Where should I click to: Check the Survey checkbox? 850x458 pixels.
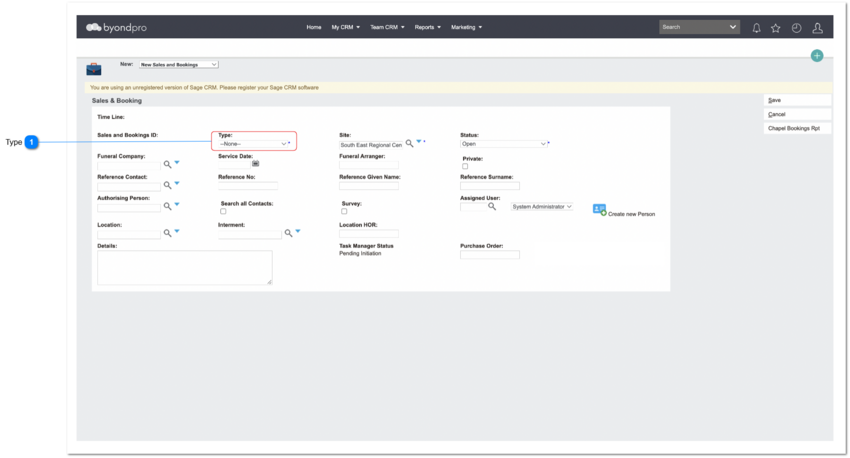click(x=344, y=211)
